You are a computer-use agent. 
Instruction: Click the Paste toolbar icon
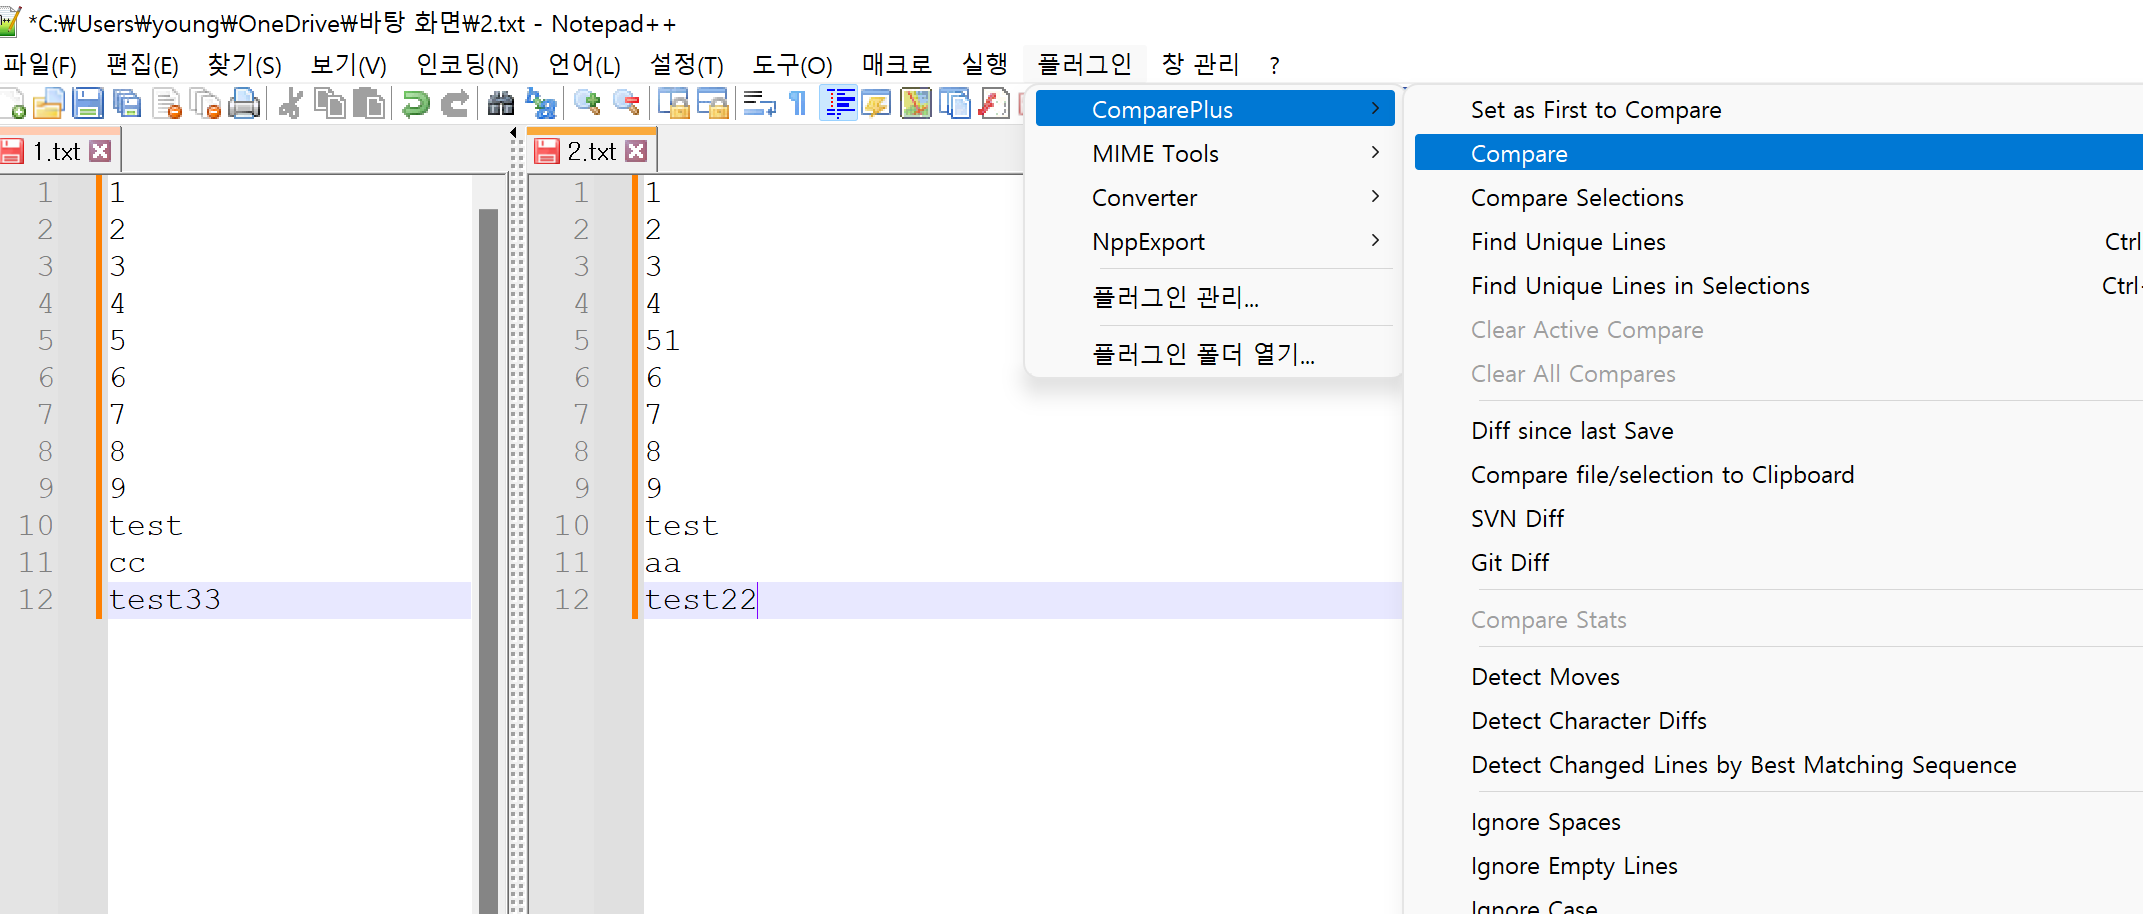coord(369,104)
